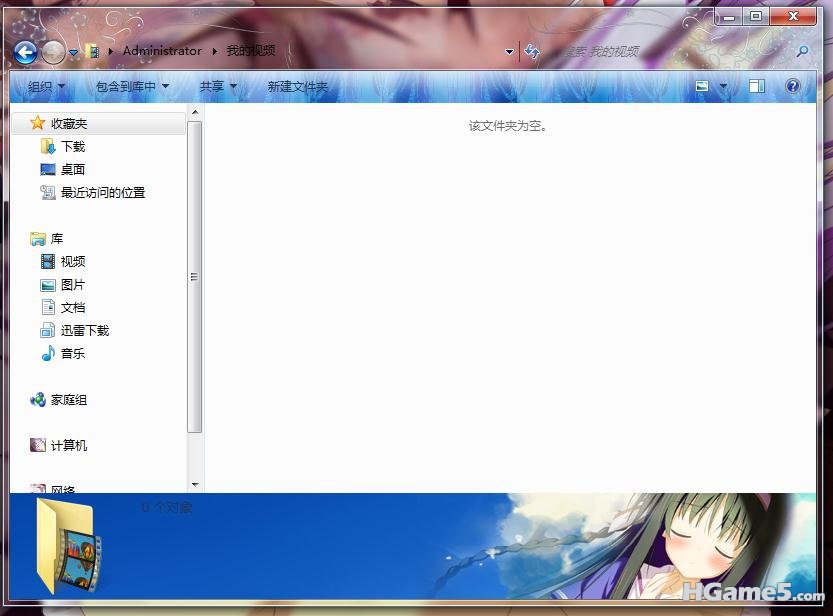Click the navigation pane scrollbar thumb
Viewport: 833px width, 616px height.
[194, 277]
